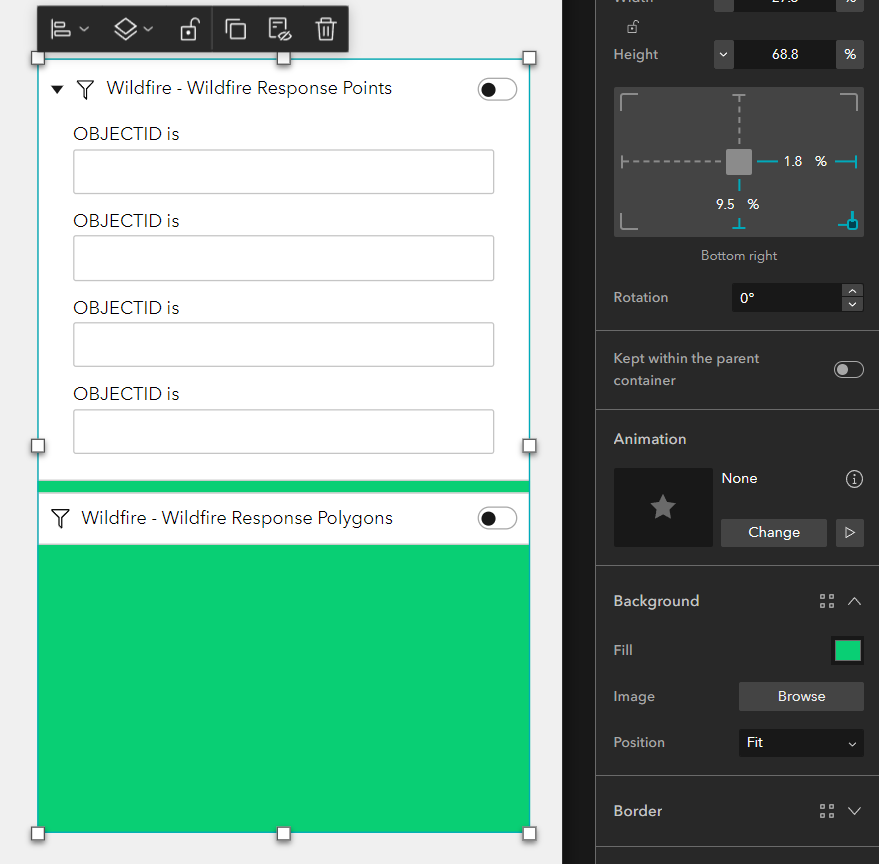Viewport: 879px width, 864px height.
Task: Select the top-left anchor in position grid
Action: (629, 102)
